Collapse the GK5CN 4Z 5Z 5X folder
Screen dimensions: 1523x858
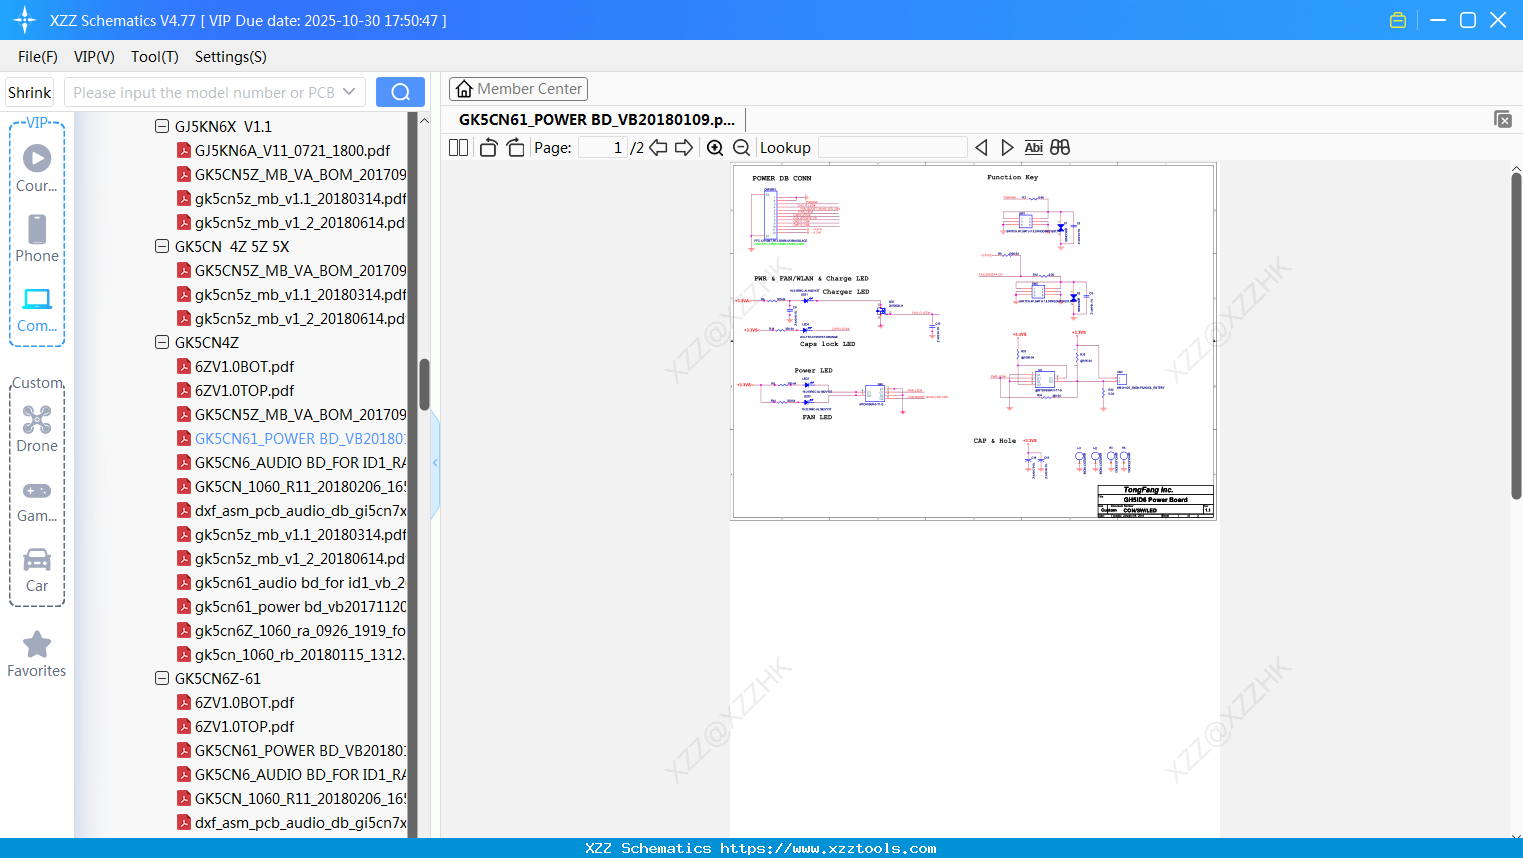pos(162,246)
